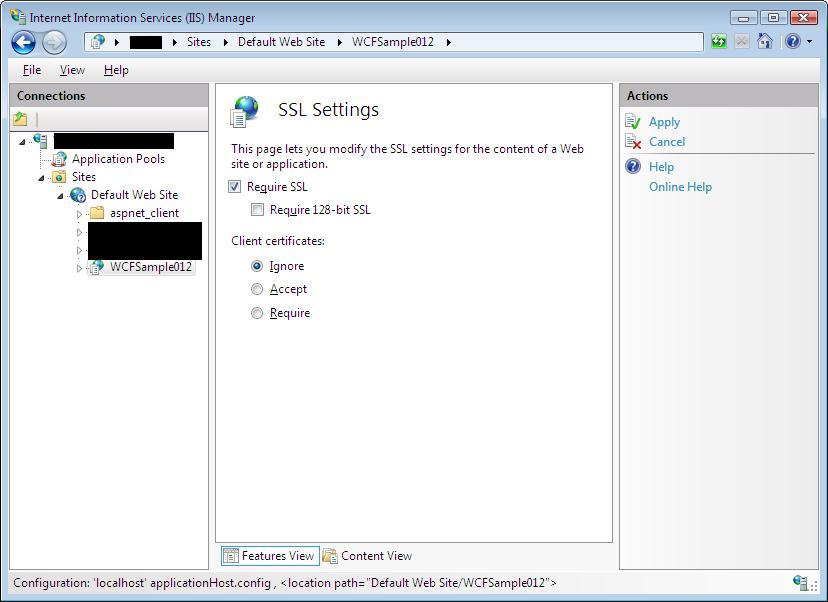Expand the aspnet_client folder node
The image size is (828, 602).
79,214
